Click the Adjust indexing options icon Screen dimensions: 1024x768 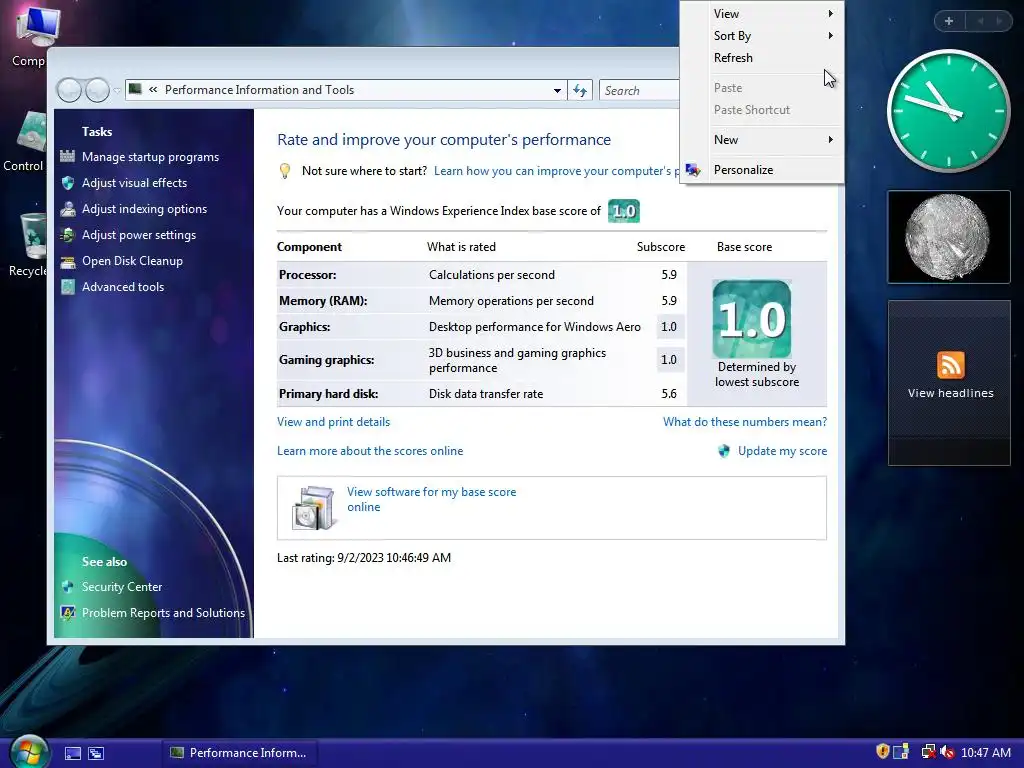[x=68, y=209]
